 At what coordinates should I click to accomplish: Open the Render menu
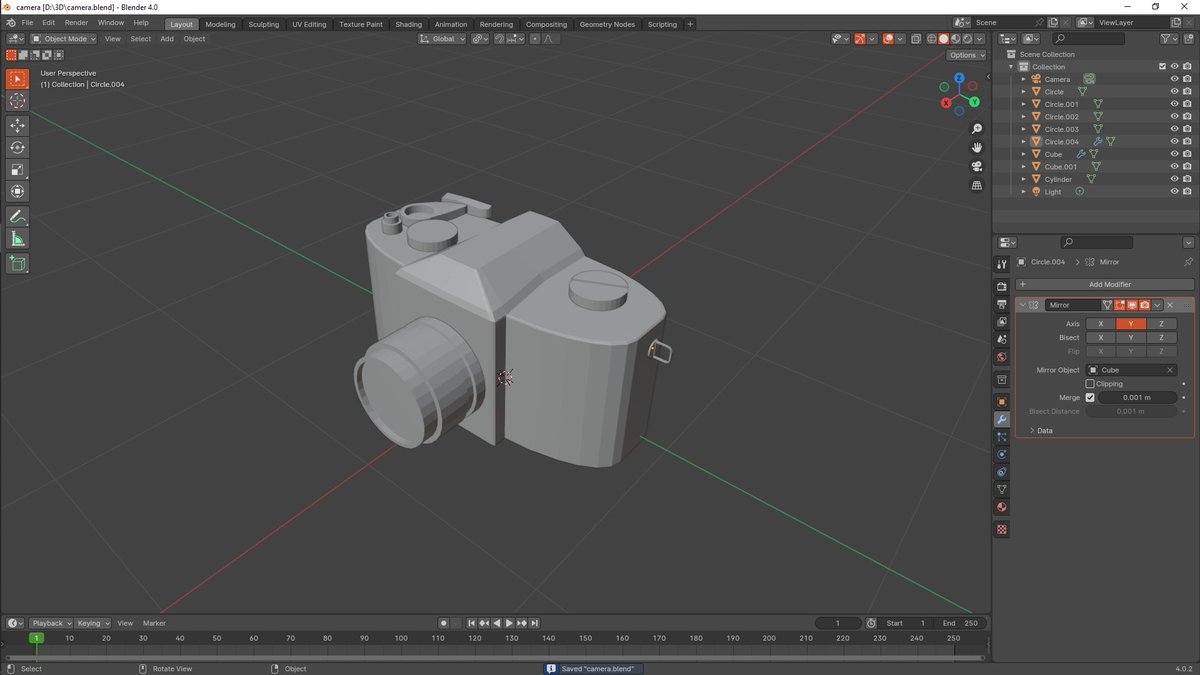point(76,23)
